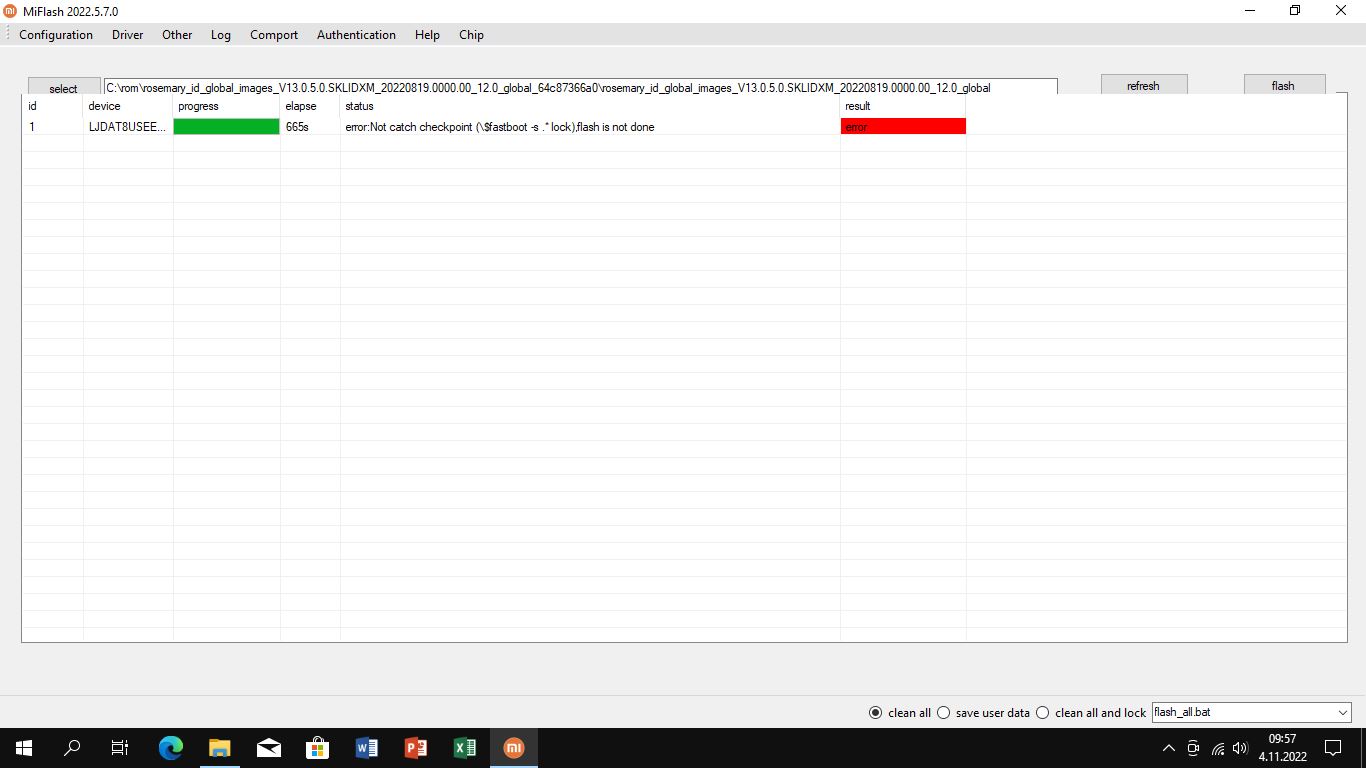
Task: Open Task View from the taskbar
Action: tap(120, 748)
